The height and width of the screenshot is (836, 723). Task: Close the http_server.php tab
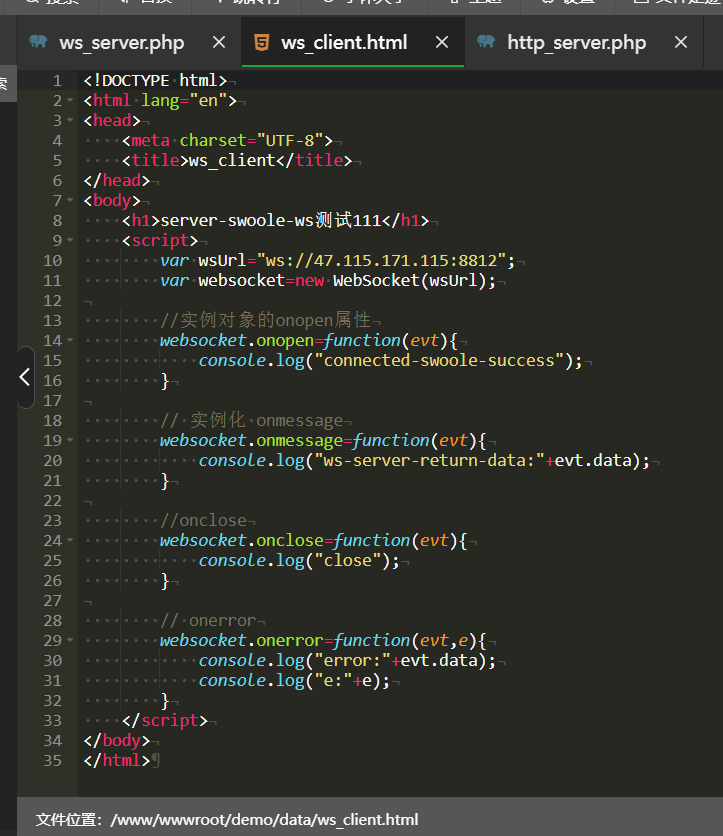(x=681, y=43)
